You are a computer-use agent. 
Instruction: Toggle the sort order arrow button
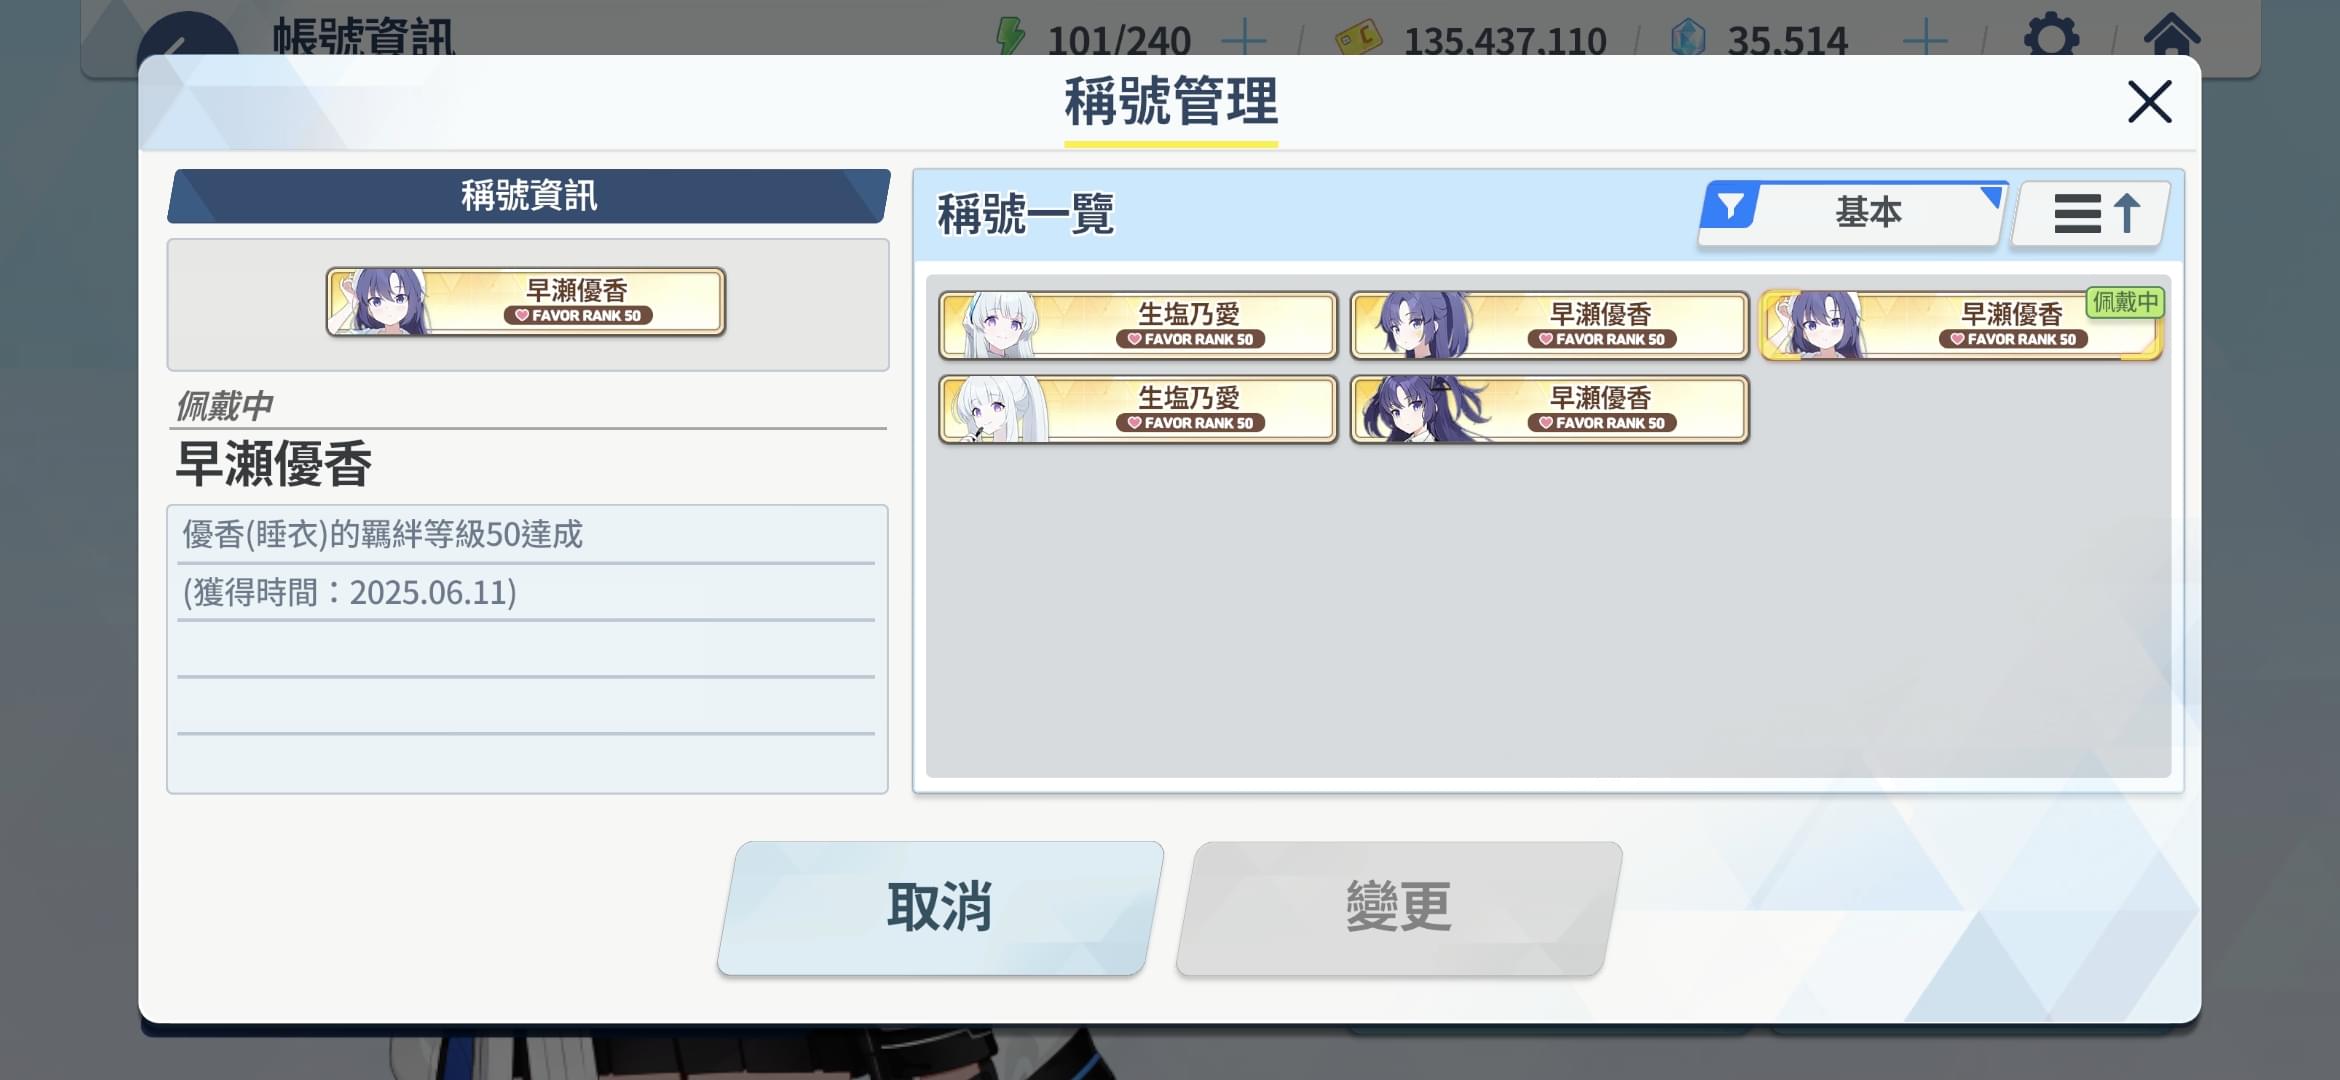(2091, 213)
